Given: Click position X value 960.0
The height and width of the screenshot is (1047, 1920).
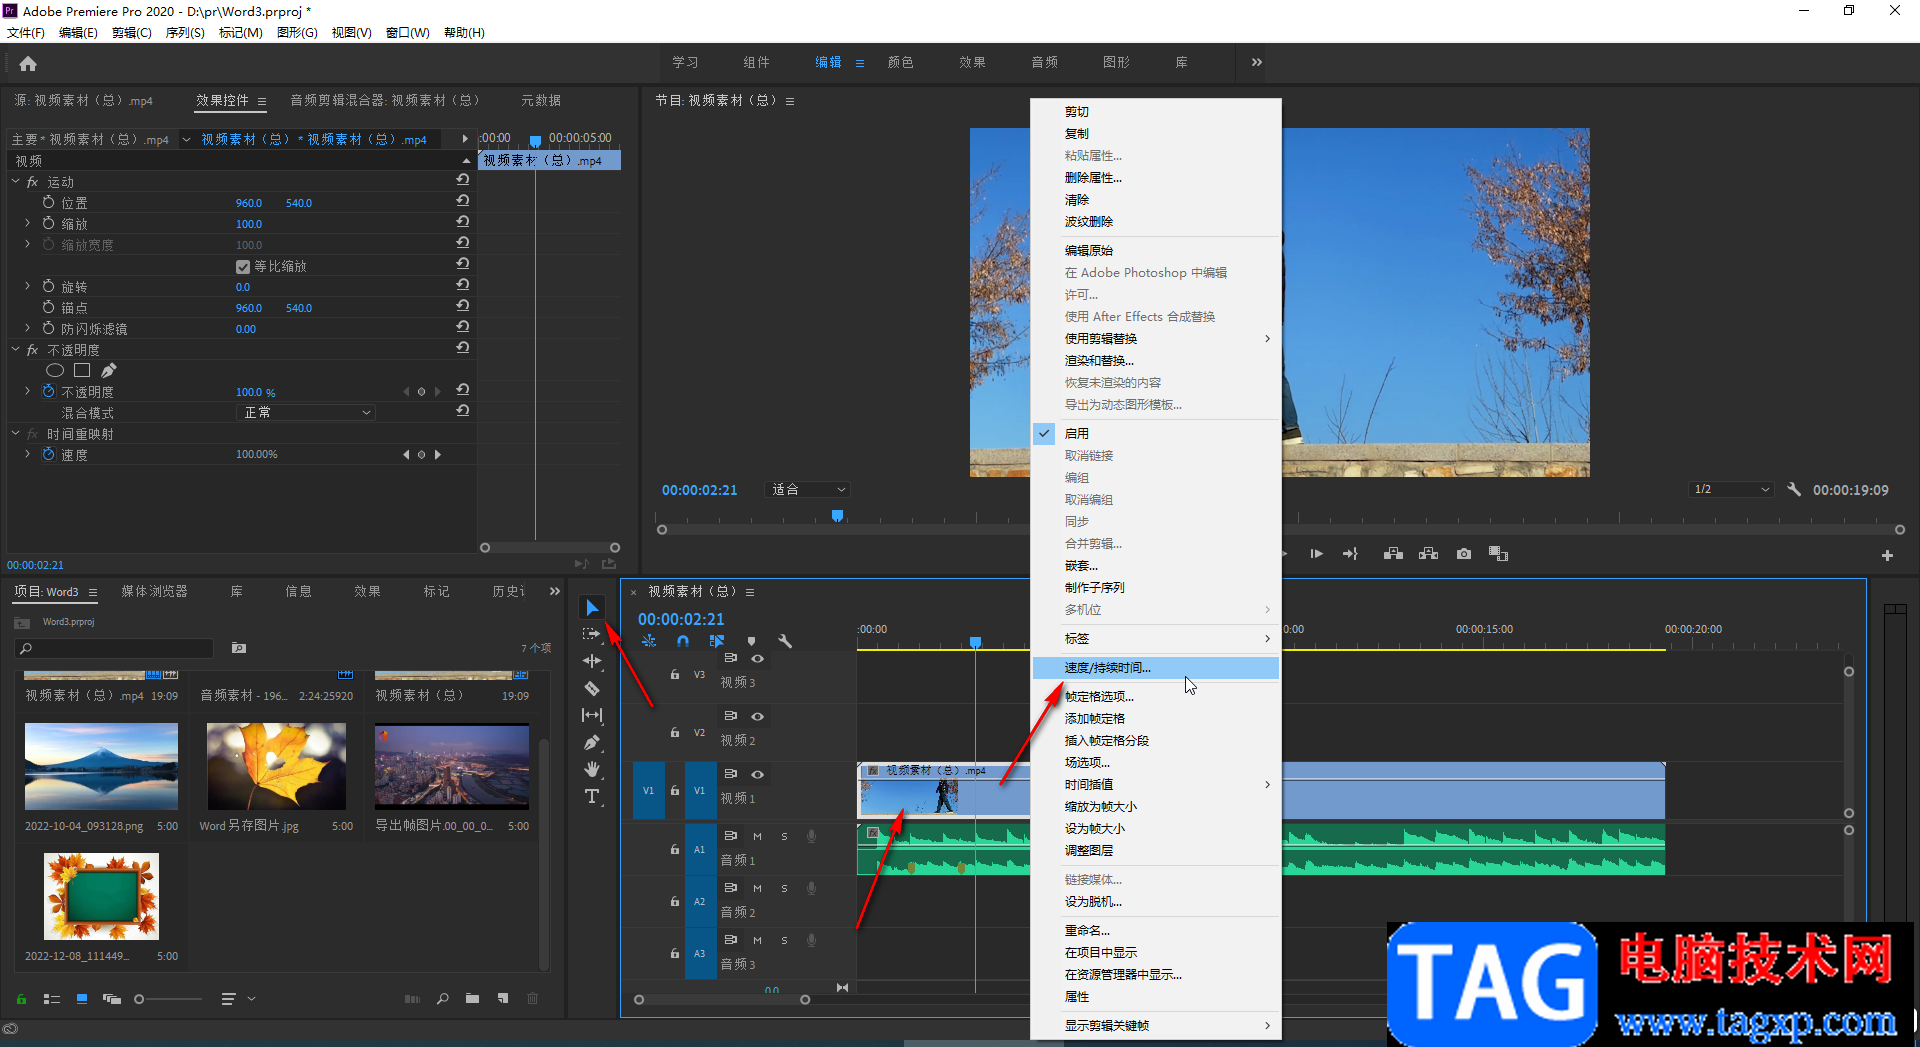Looking at the screenshot, I should point(249,203).
